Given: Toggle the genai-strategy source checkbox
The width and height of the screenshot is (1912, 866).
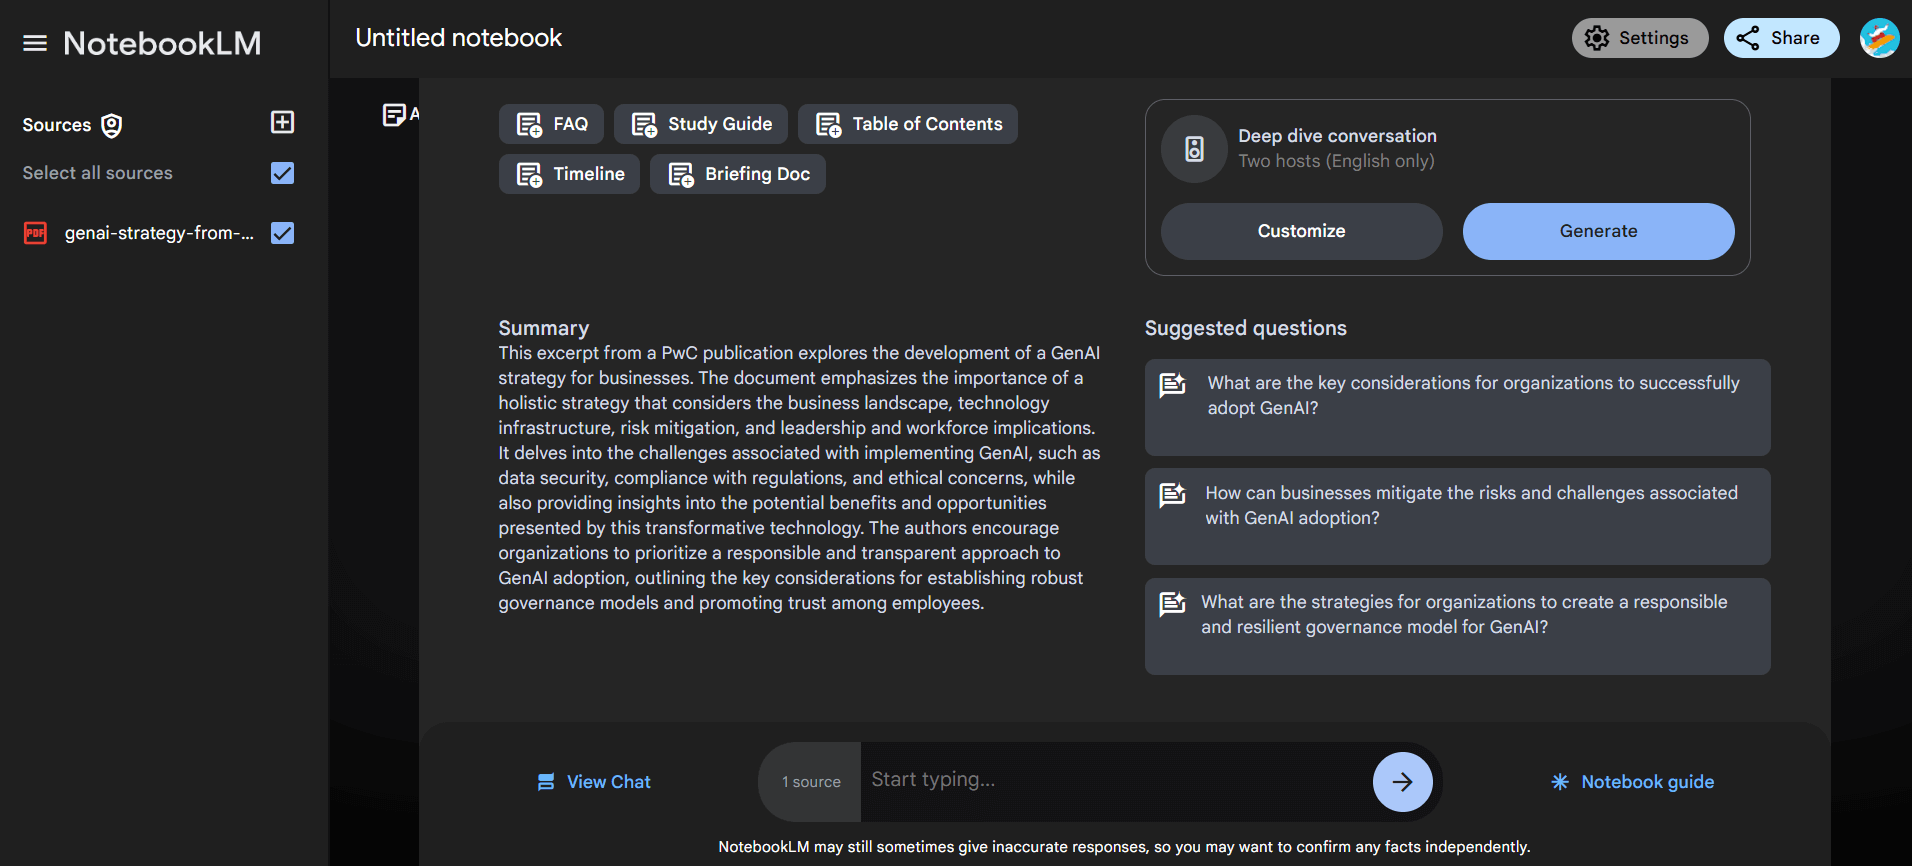Looking at the screenshot, I should [282, 233].
